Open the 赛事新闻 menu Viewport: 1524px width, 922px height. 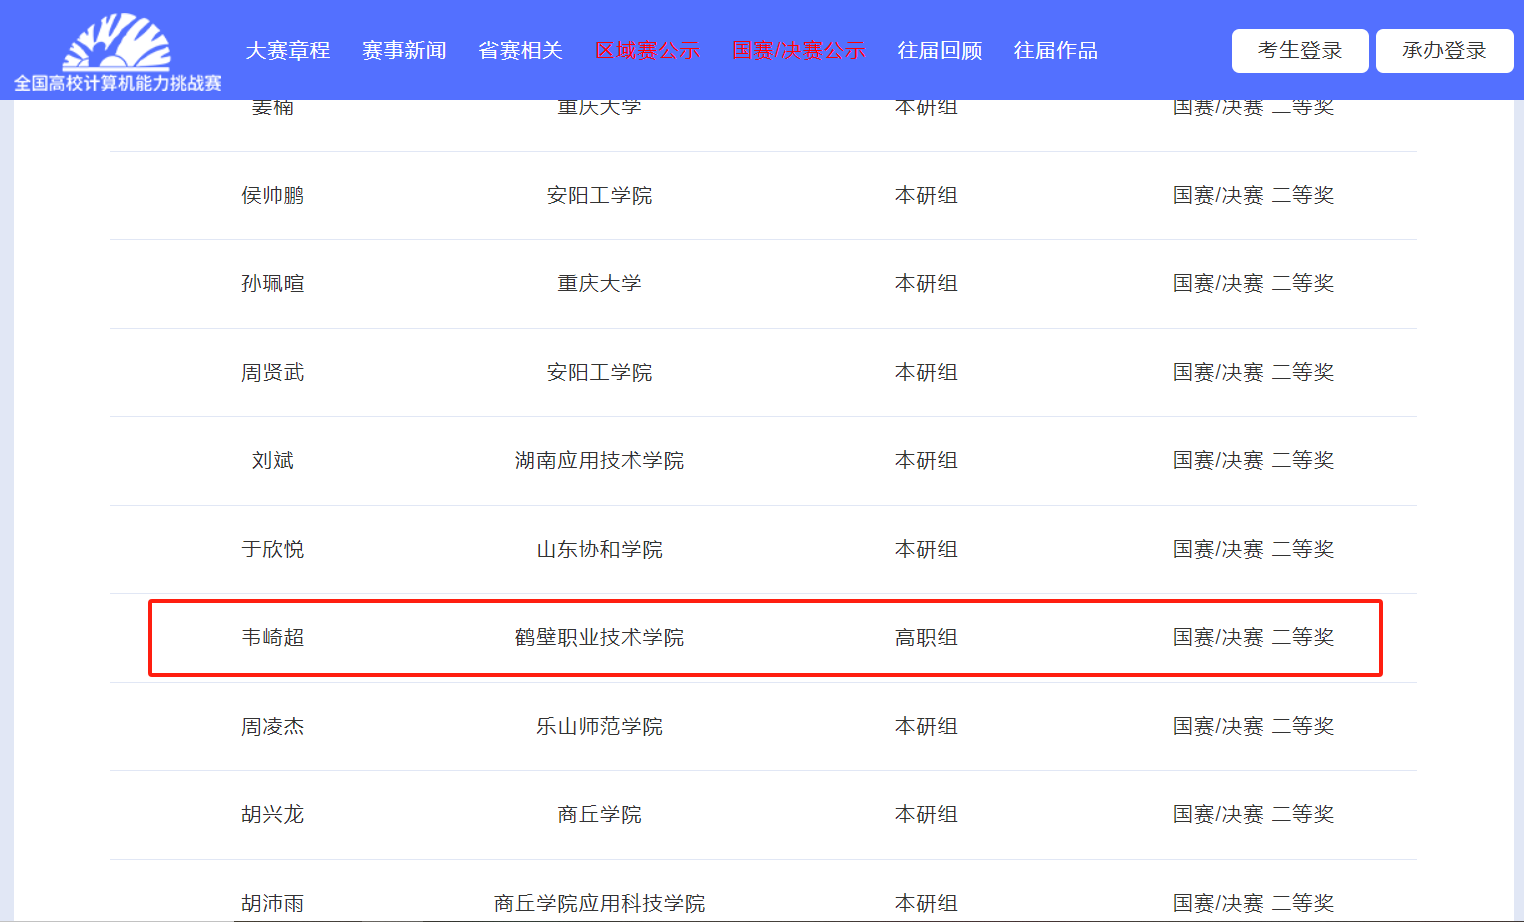coord(404,50)
